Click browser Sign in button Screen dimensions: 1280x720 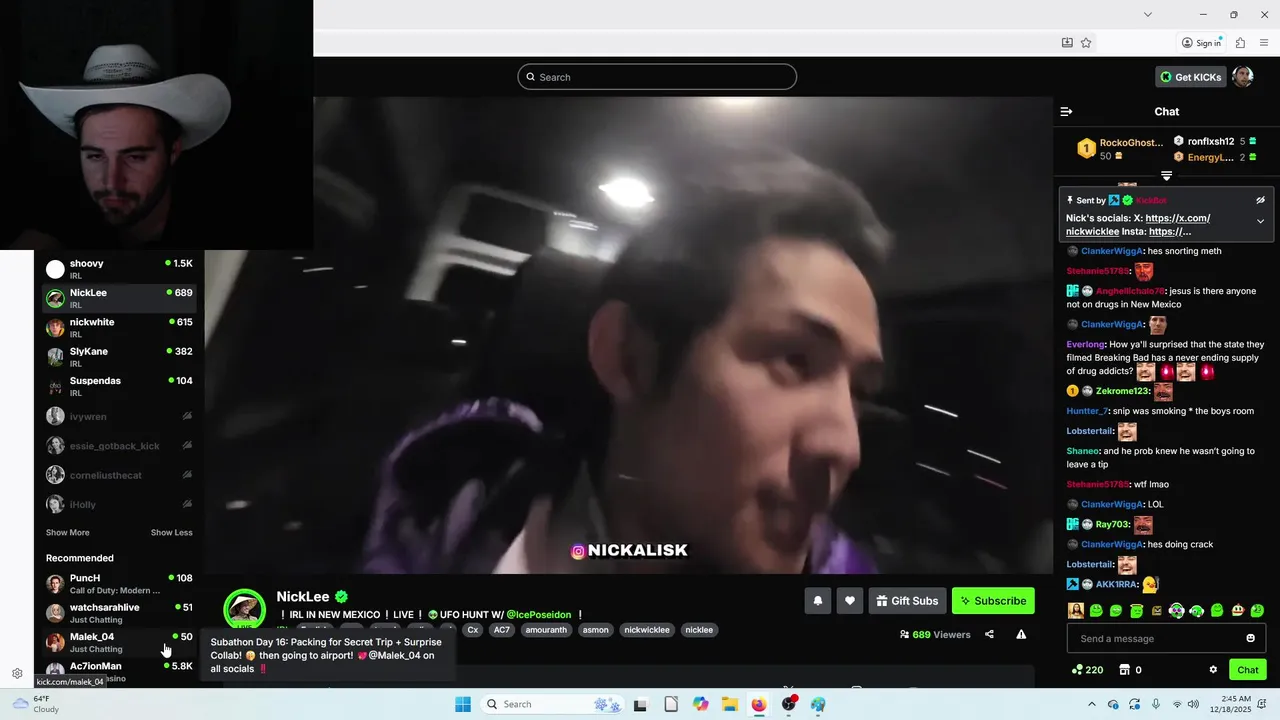[1201, 43]
